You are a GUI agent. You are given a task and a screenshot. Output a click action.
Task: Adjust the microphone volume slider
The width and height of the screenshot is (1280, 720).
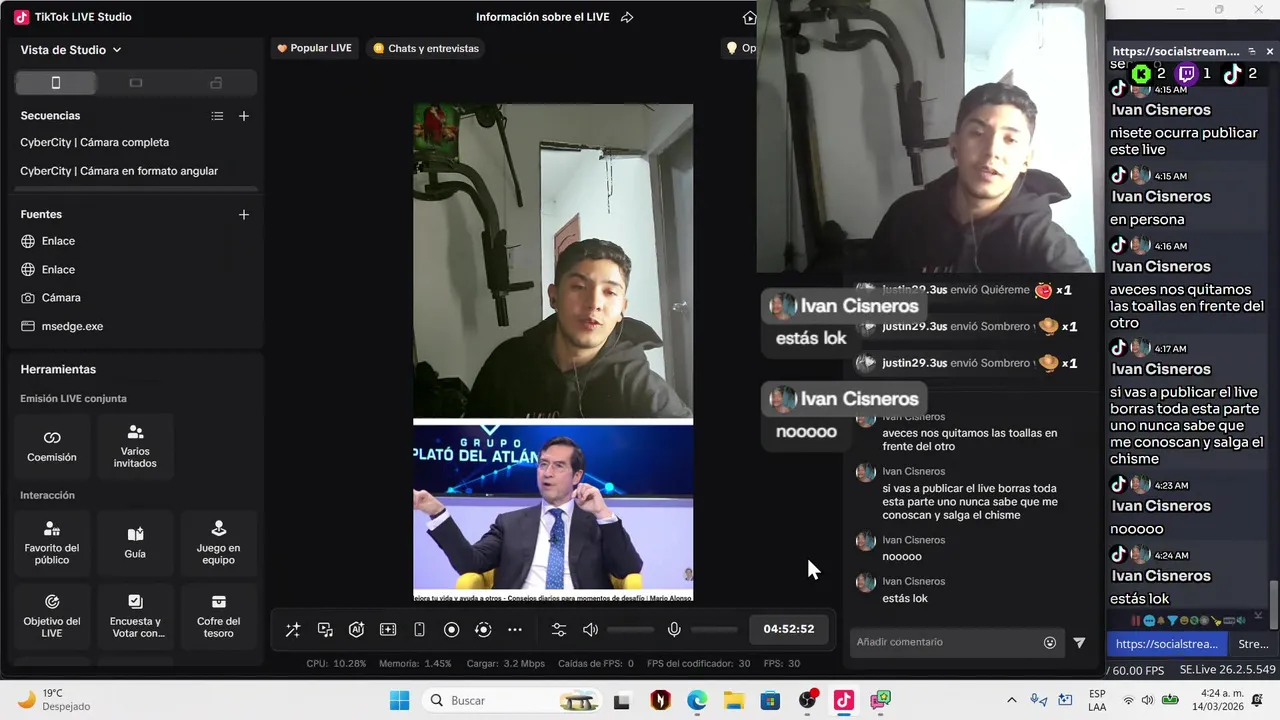[714, 630]
